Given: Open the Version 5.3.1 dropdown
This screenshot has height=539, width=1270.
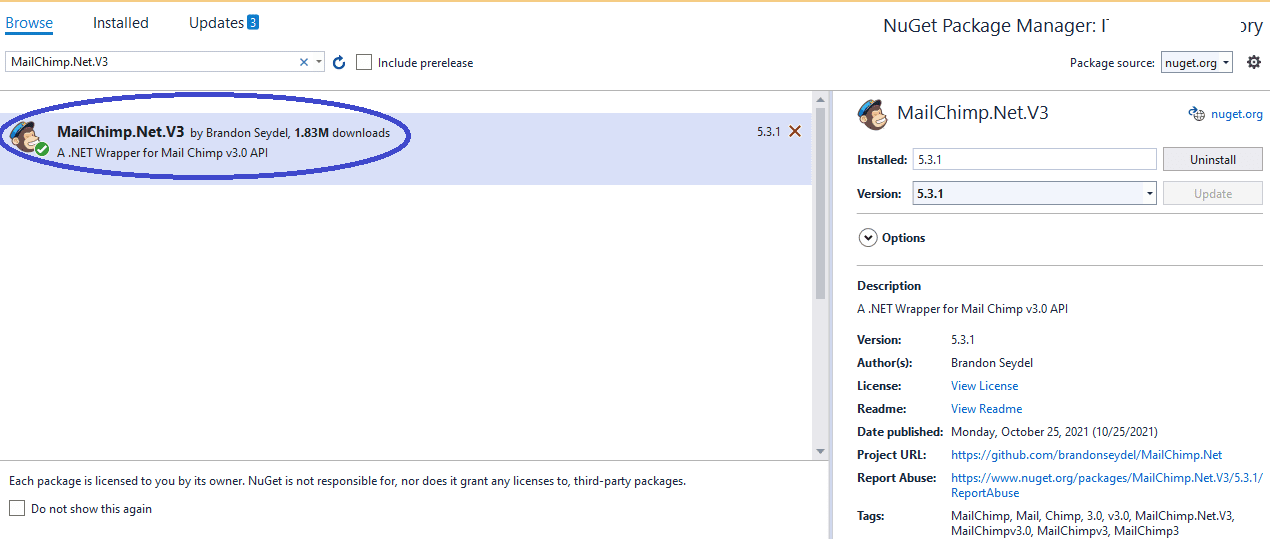Looking at the screenshot, I should coord(1149,194).
